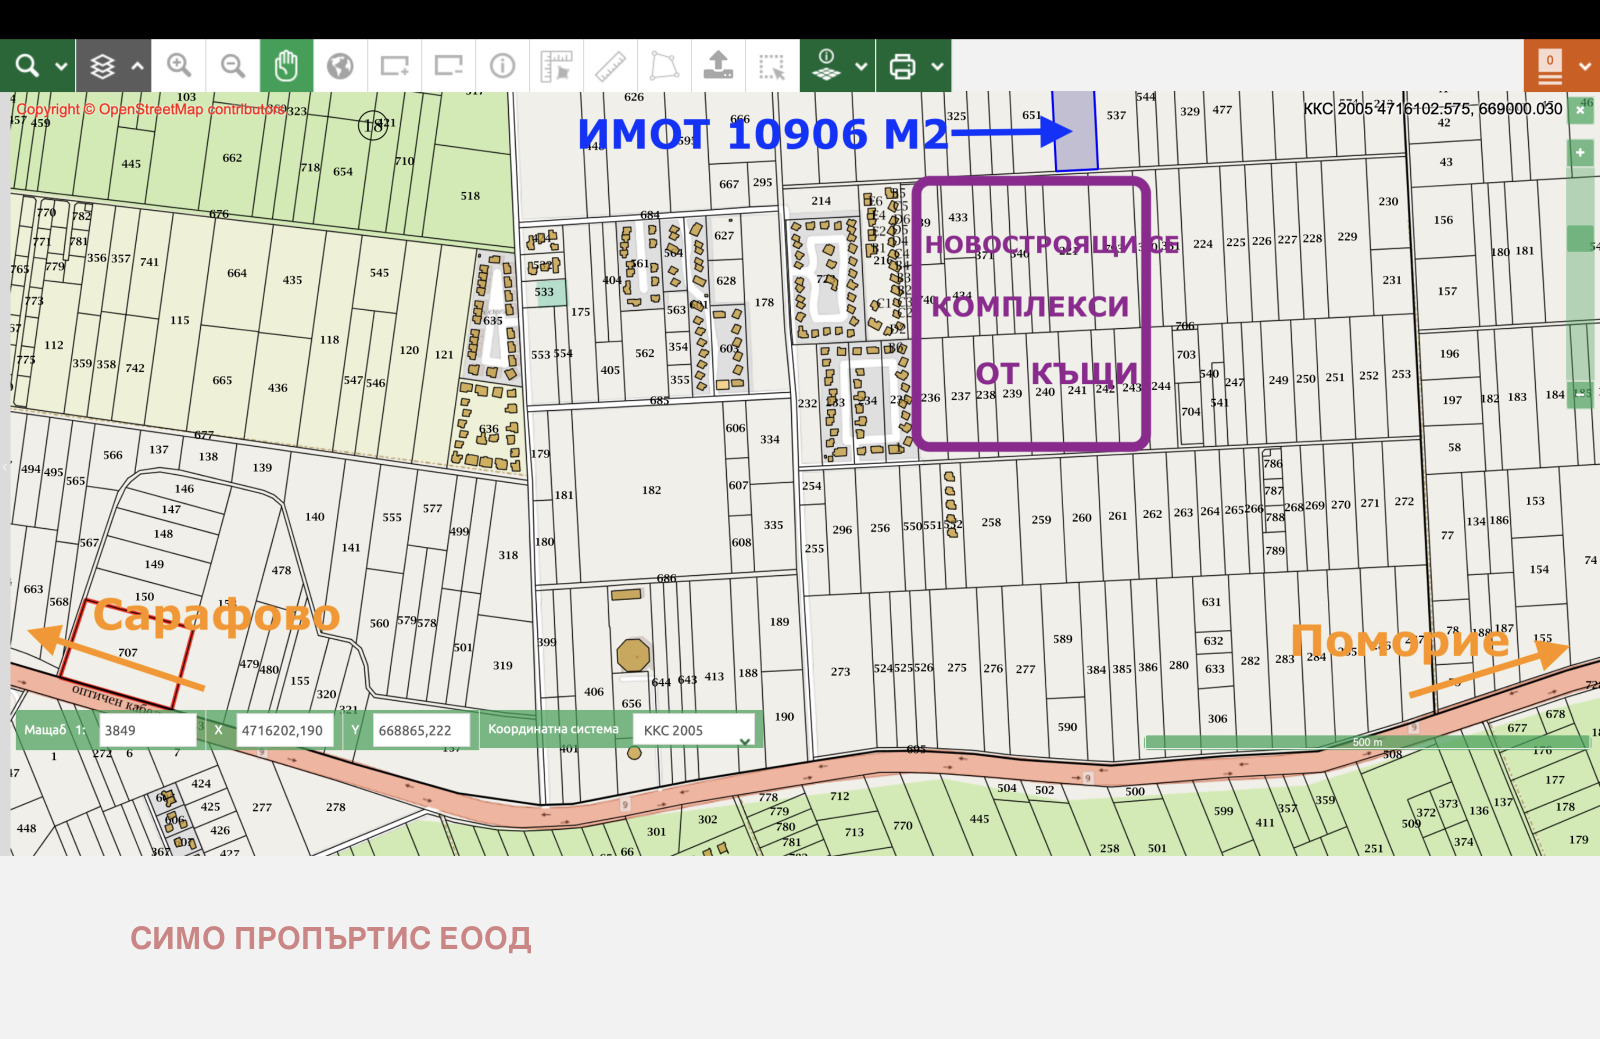This screenshot has height=1039, width=1600.
Task: Expand the print options dropdown arrow
Action: click(x=937, y=66)
